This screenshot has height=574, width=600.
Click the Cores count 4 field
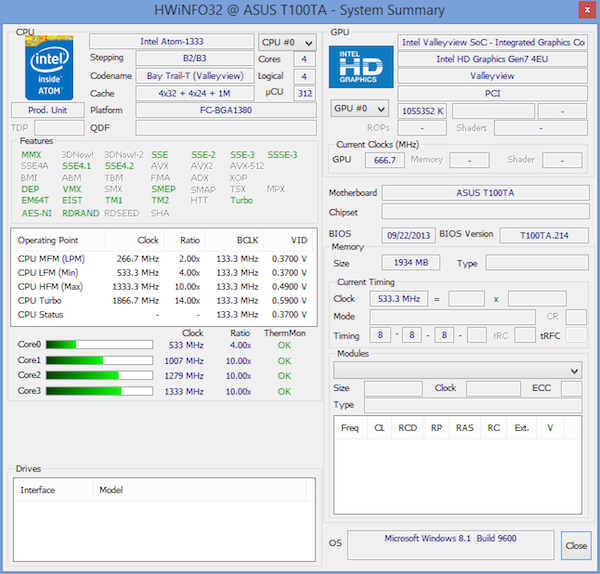[305, 59]
